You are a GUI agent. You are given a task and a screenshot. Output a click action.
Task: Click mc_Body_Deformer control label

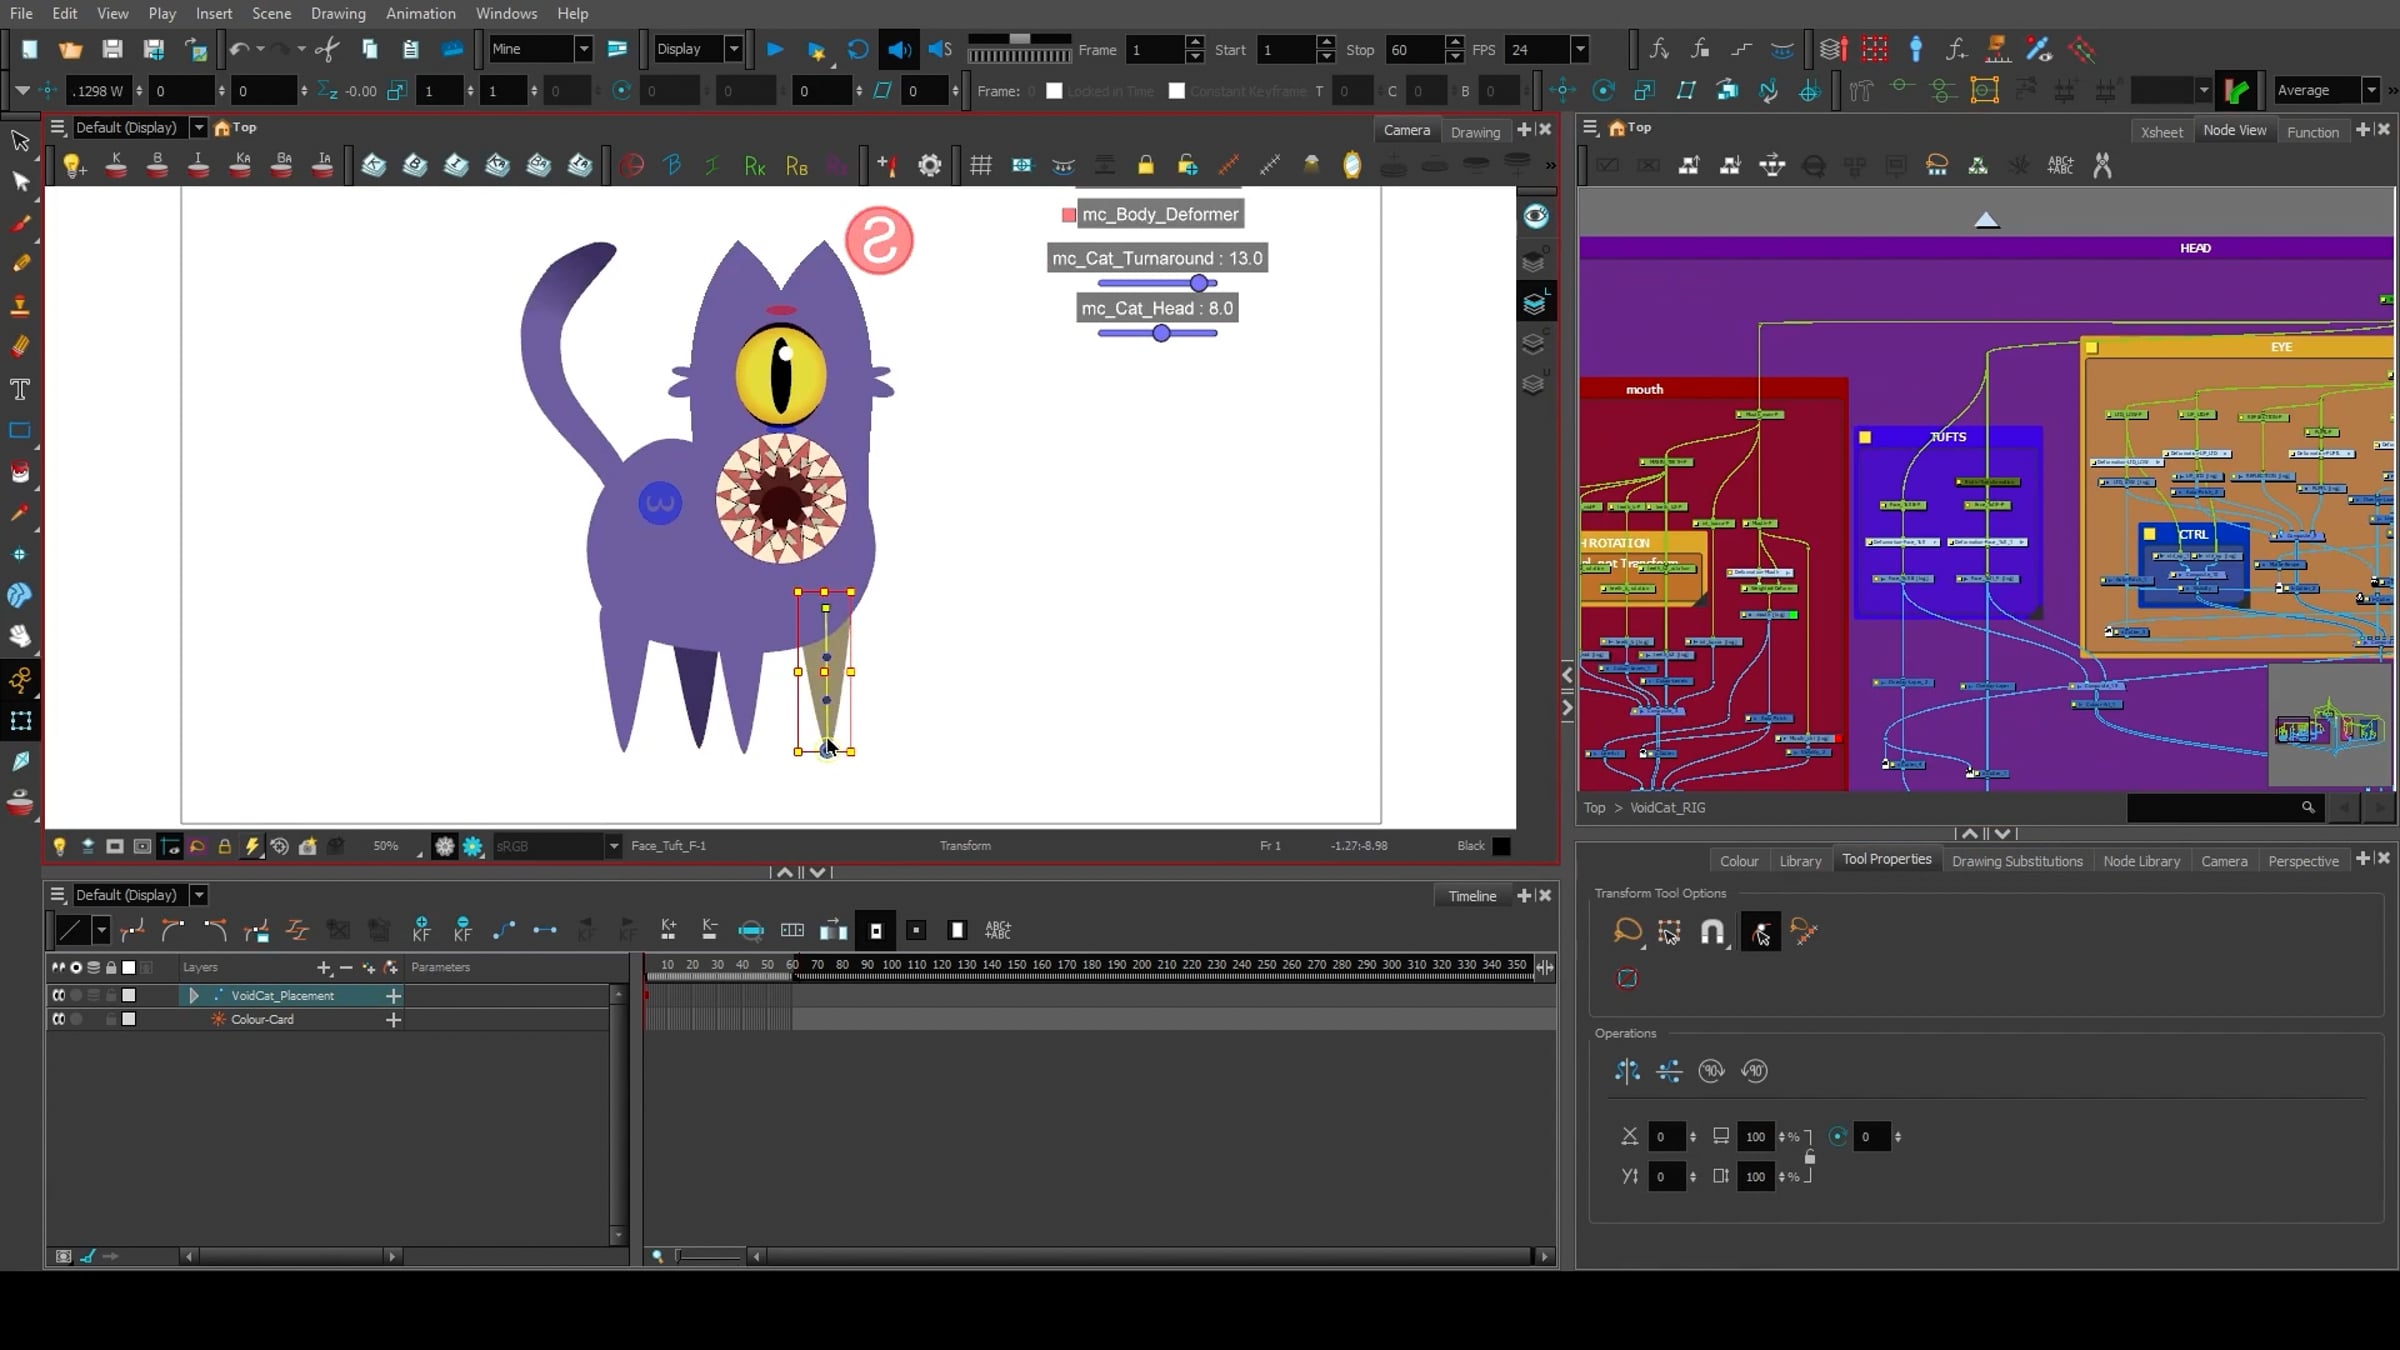[x=1160, y=214]
